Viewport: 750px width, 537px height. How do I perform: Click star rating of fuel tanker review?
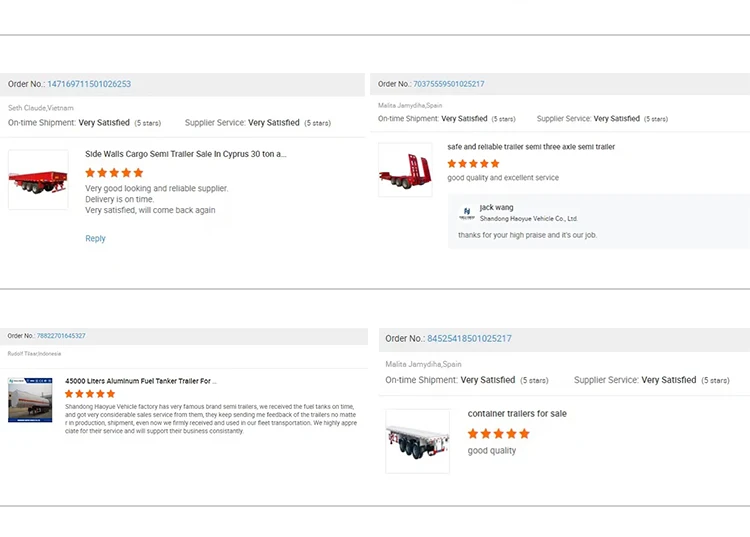click(90, 394)
